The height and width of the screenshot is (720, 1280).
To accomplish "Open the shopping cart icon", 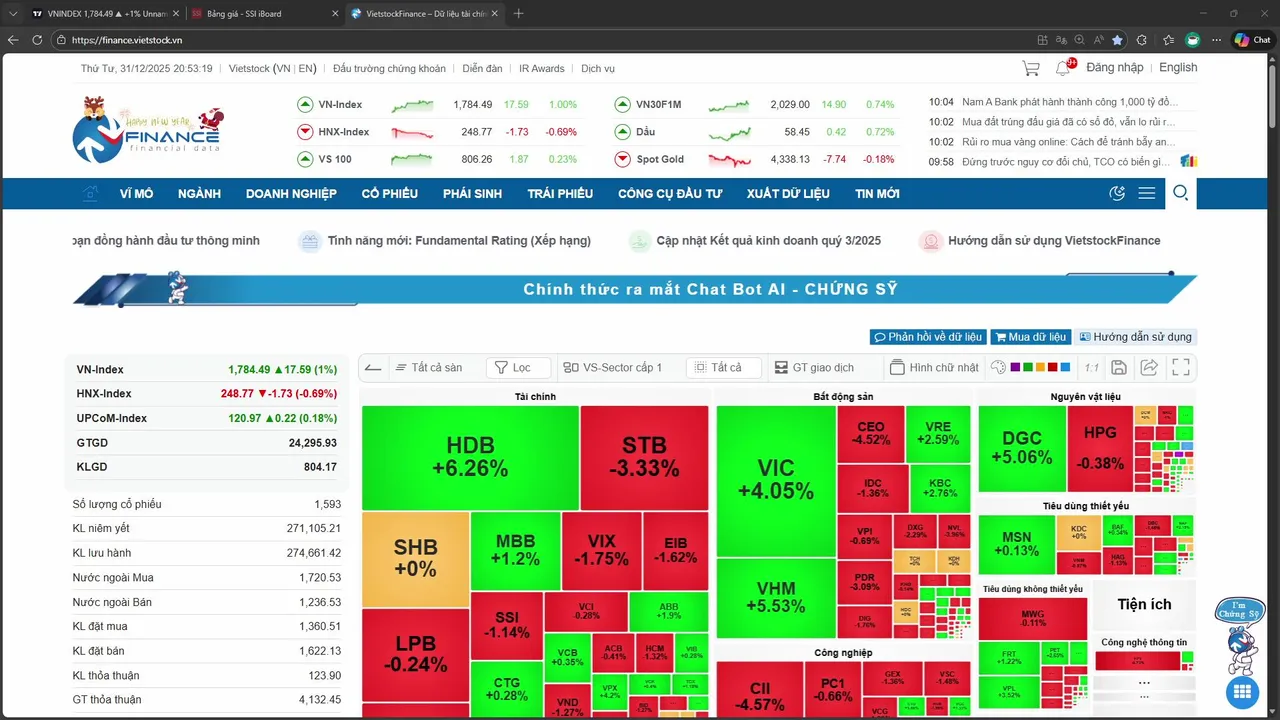I will click(1030, 68).
